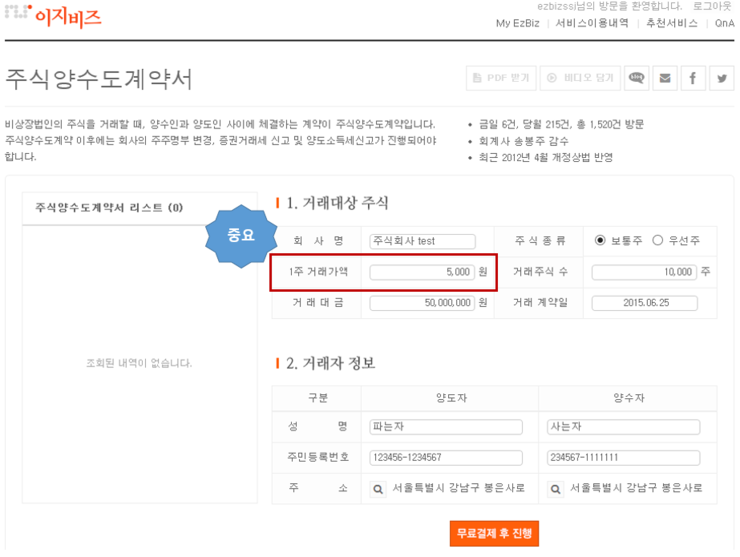Click the 비디오 담기 button
740x557 pixels.
click(580, 78)
